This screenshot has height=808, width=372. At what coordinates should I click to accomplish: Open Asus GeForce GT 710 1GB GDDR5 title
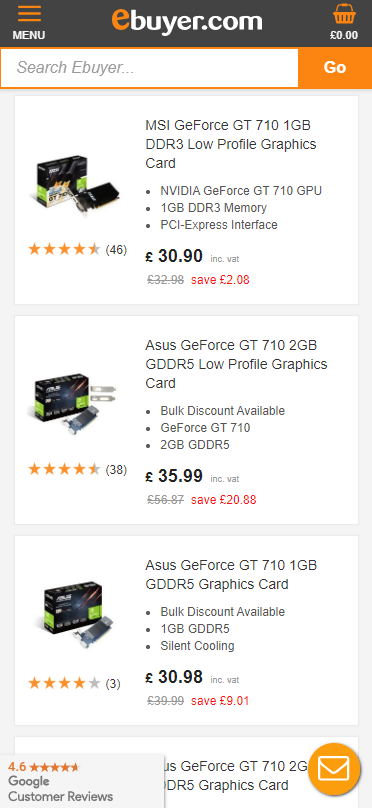[231, 575]
